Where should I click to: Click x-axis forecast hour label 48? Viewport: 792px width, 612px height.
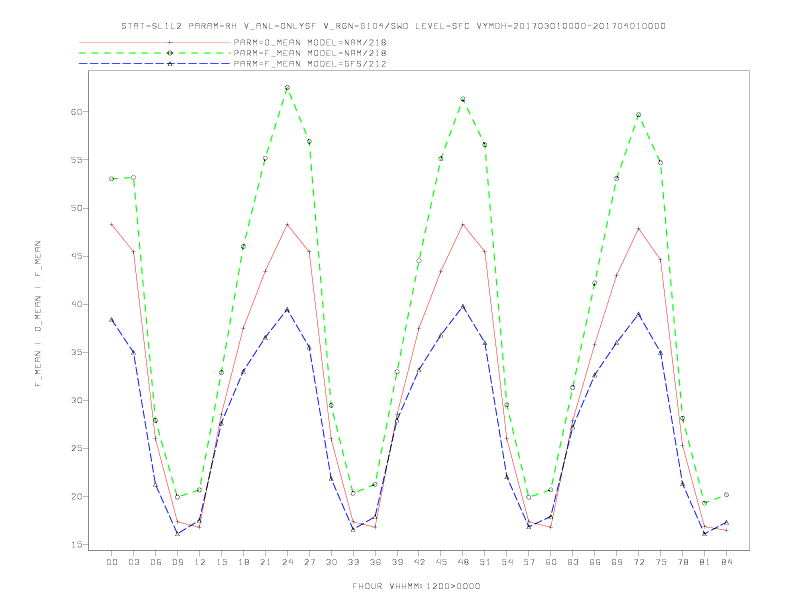463,562
